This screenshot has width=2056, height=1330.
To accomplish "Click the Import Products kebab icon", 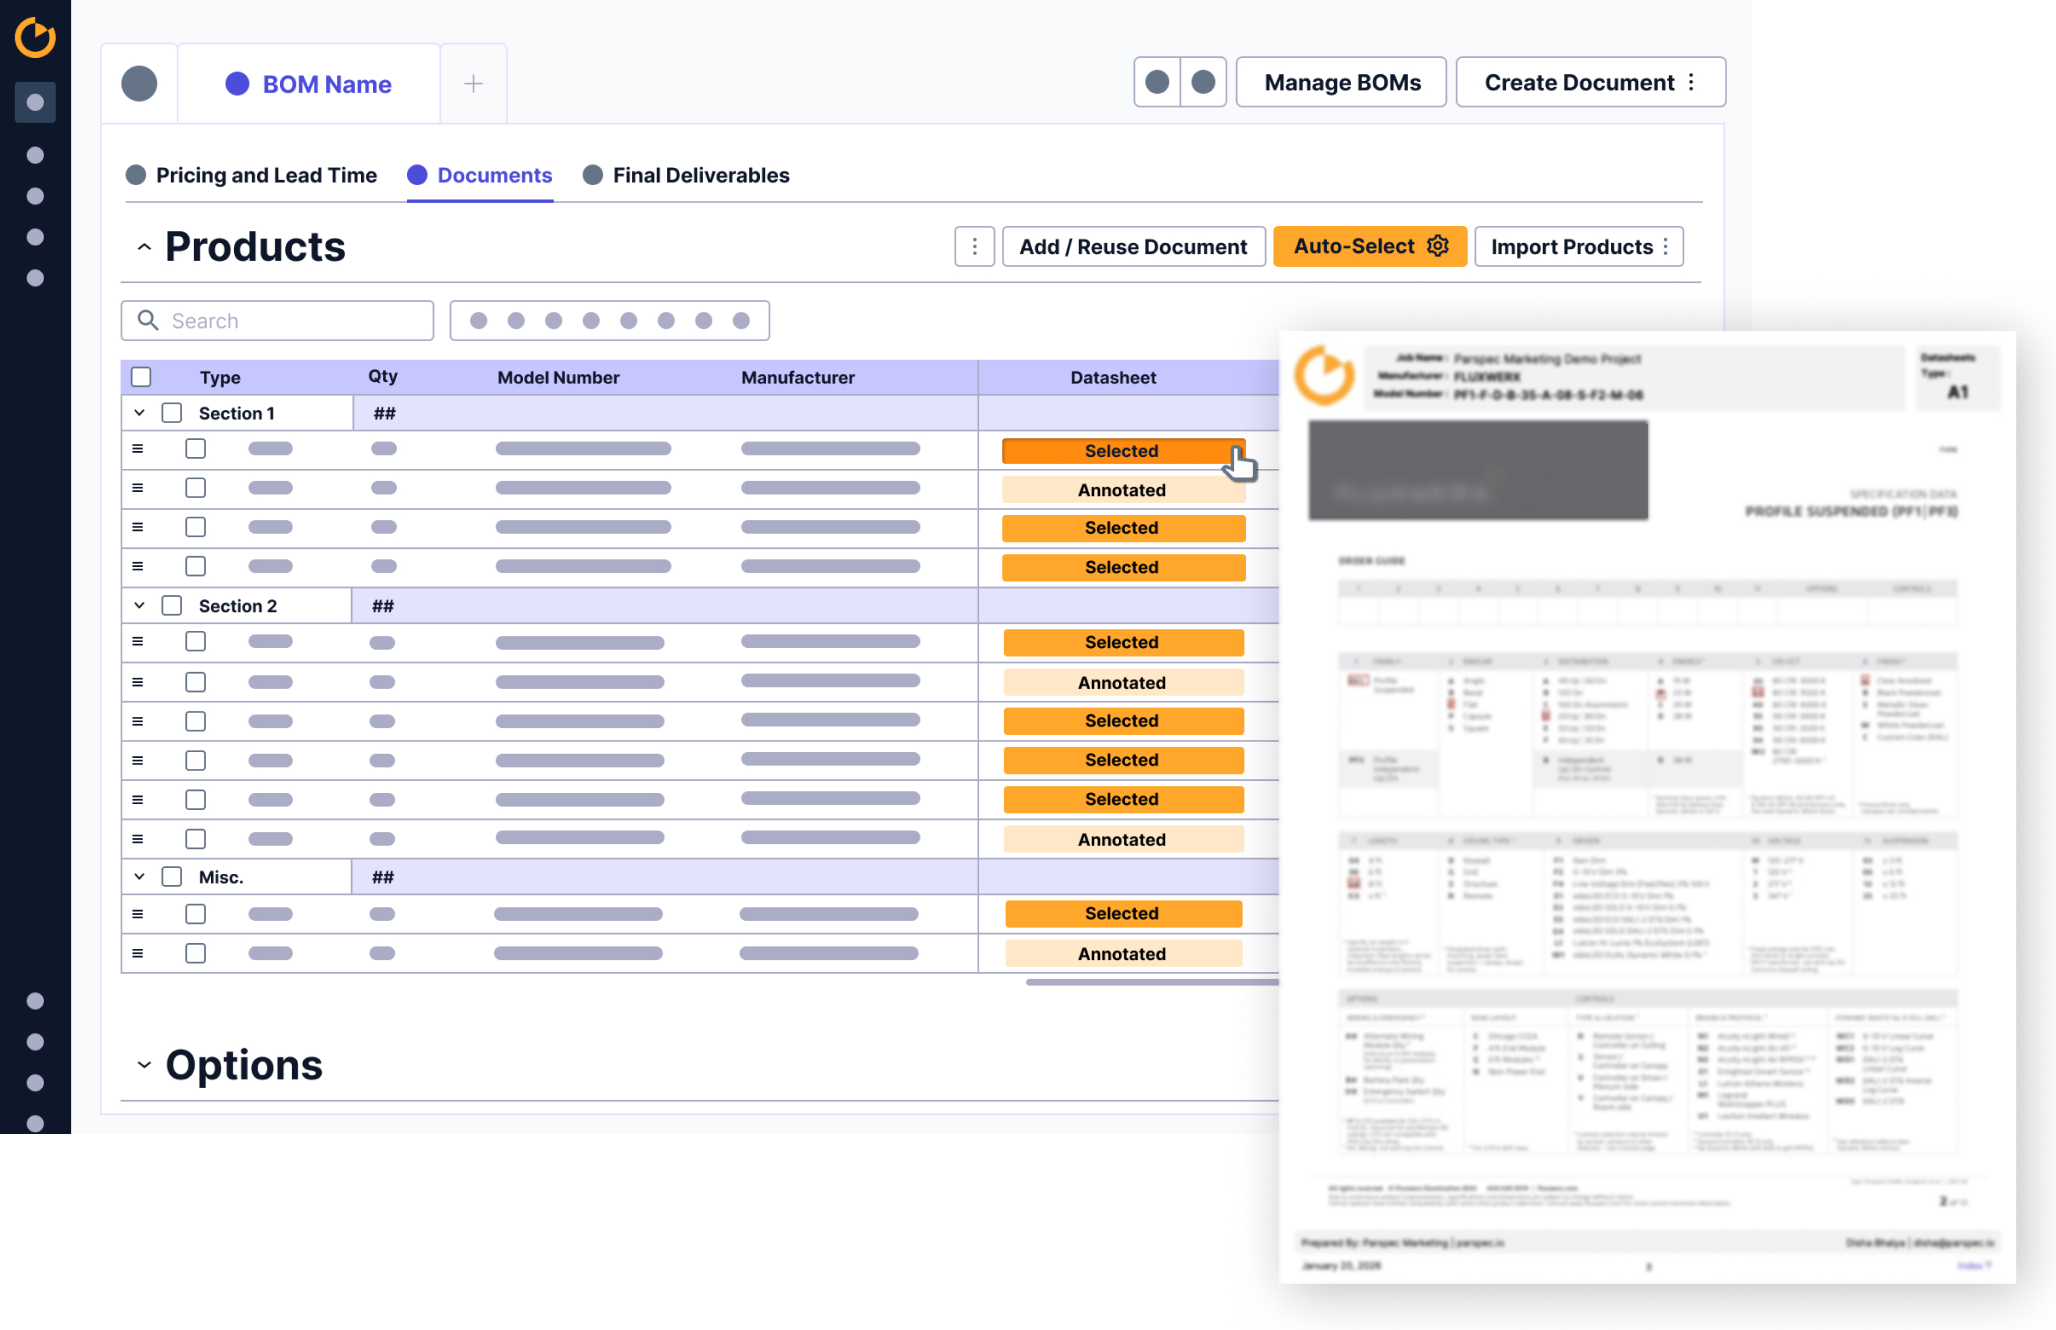I will tap(1666, 247).
